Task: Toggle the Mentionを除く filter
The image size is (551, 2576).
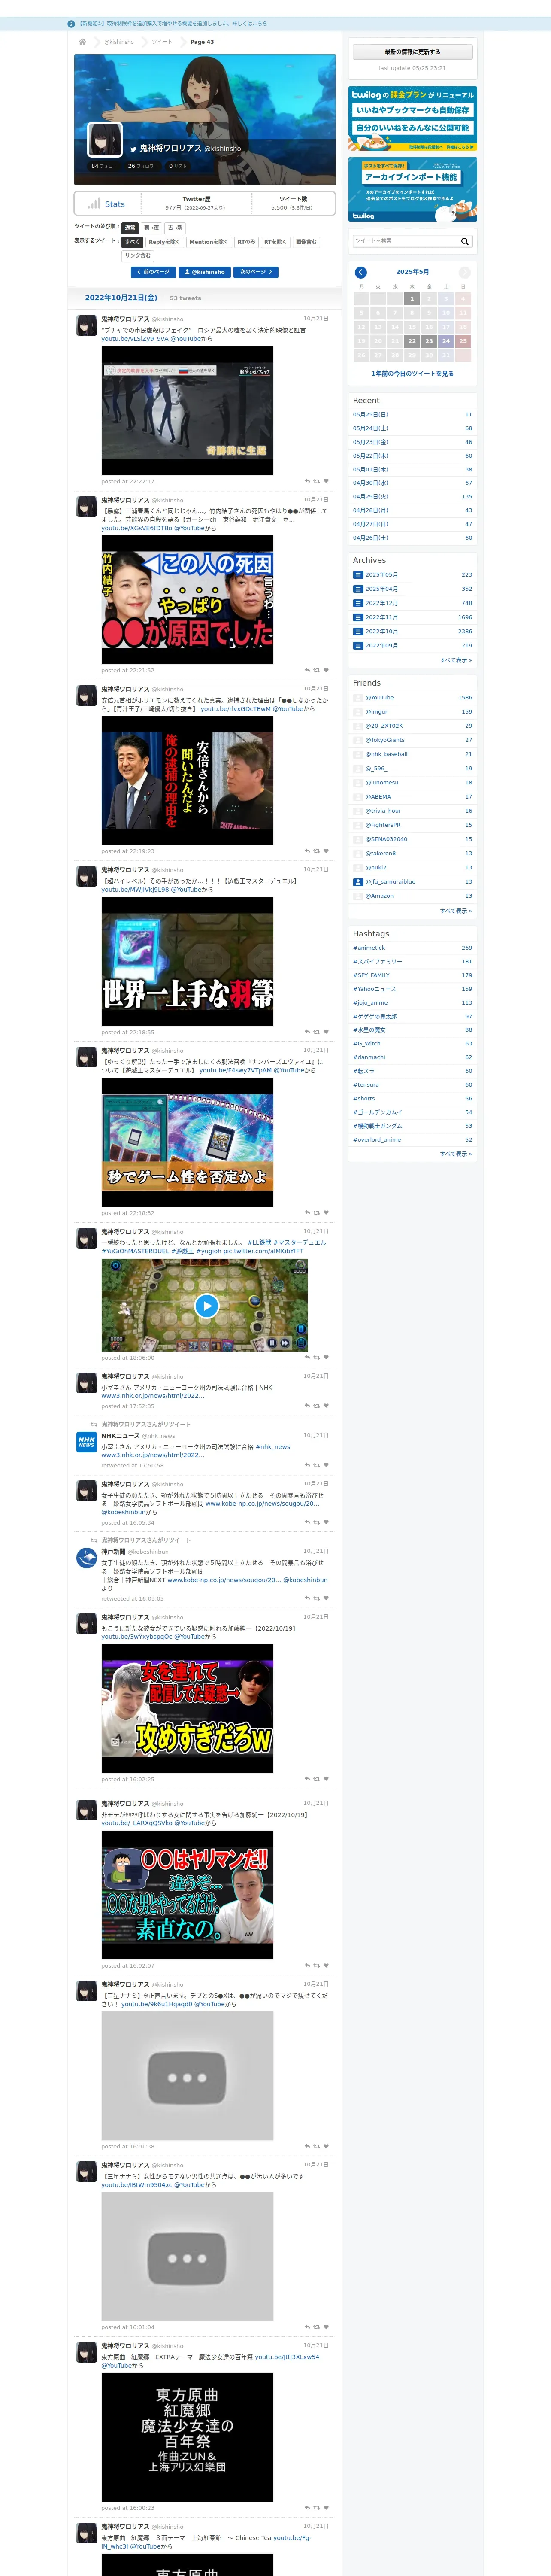Action: click(209, 242)
